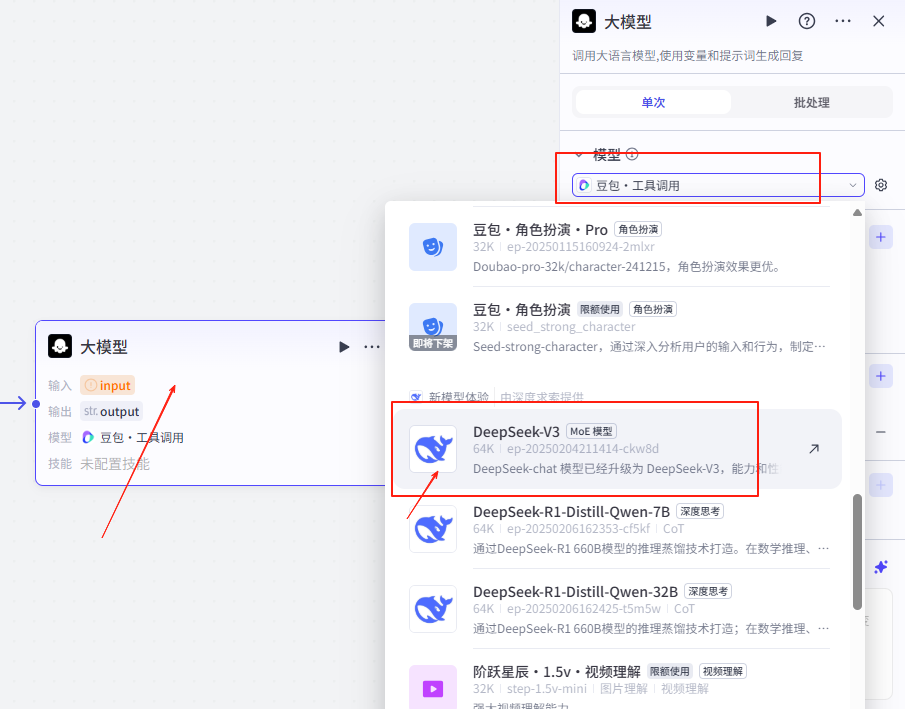
Task: Click 未配置技能 text on canvas node
Action: coord(115,464)
